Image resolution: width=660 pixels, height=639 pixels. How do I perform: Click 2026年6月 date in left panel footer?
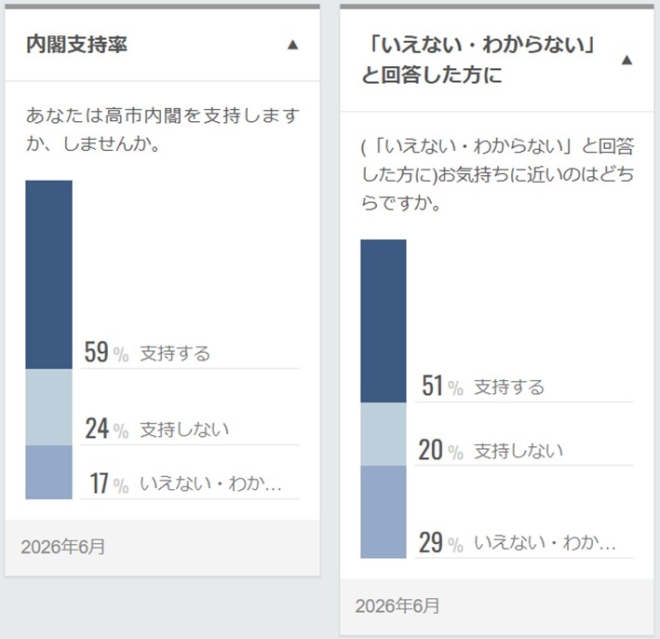(x=63, y=547)
